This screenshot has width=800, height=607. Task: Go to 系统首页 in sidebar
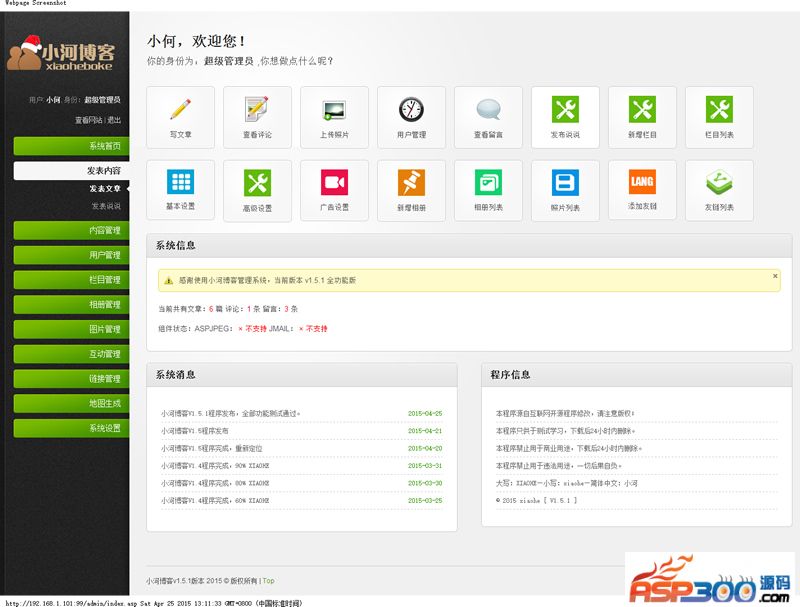72,147
